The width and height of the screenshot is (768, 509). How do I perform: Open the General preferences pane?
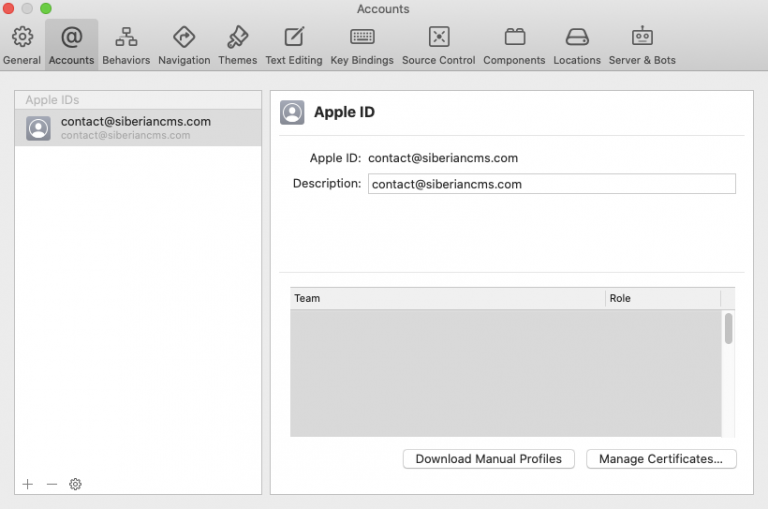pyautogui.click(x=21, y=45)
